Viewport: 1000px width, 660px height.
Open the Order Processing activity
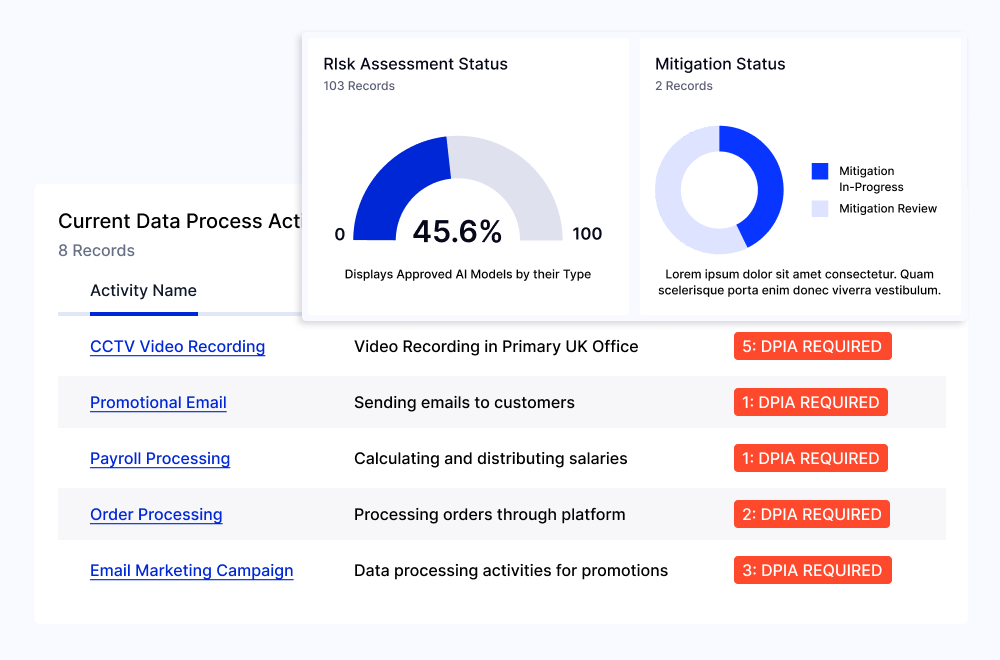[156, 514]
